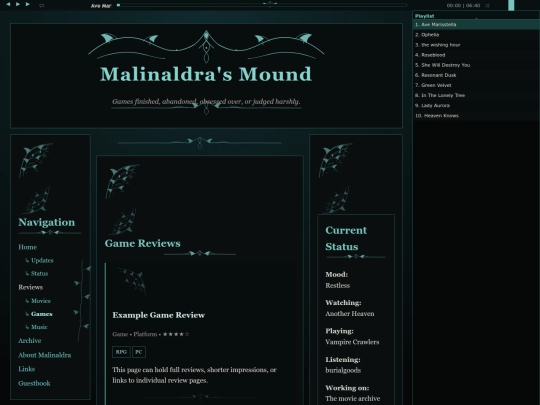Click the 'Restless' mood value
Screen dimensions: 540x405
[x=338, y=285]
